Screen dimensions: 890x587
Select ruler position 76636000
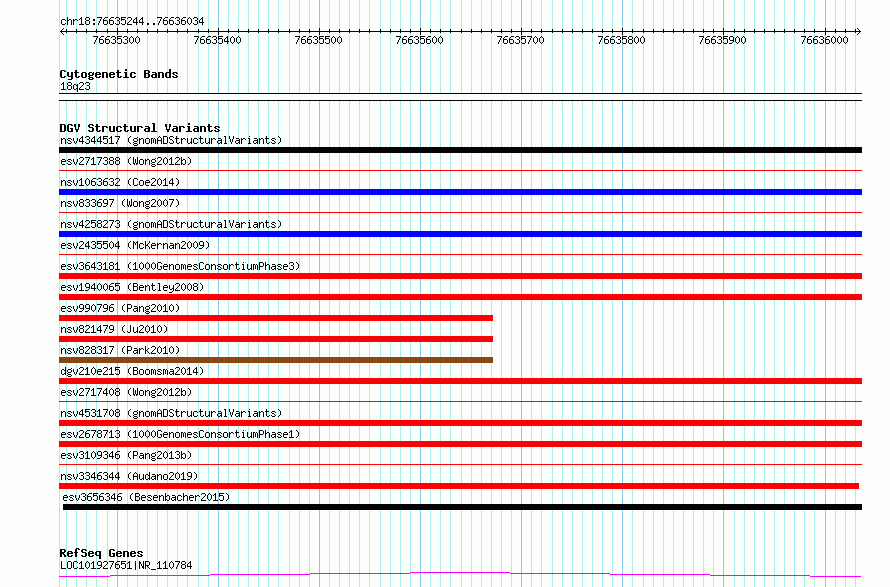point(824,40)
